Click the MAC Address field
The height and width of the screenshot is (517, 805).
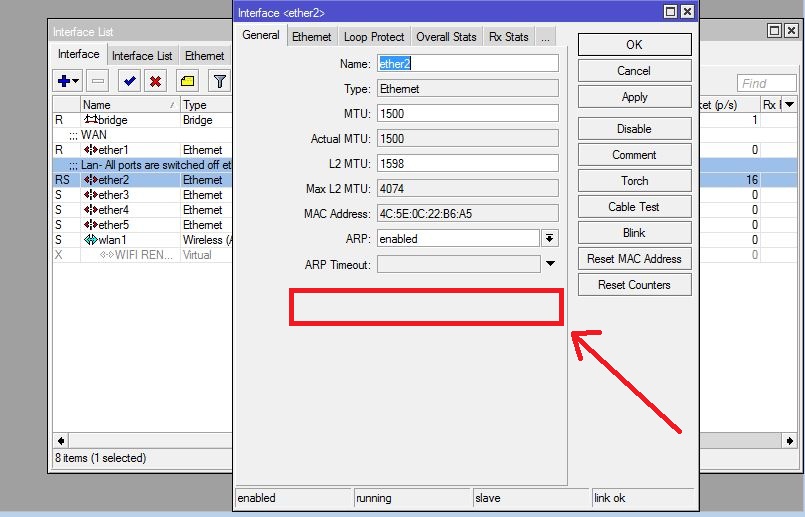click(x=468, y=214)
